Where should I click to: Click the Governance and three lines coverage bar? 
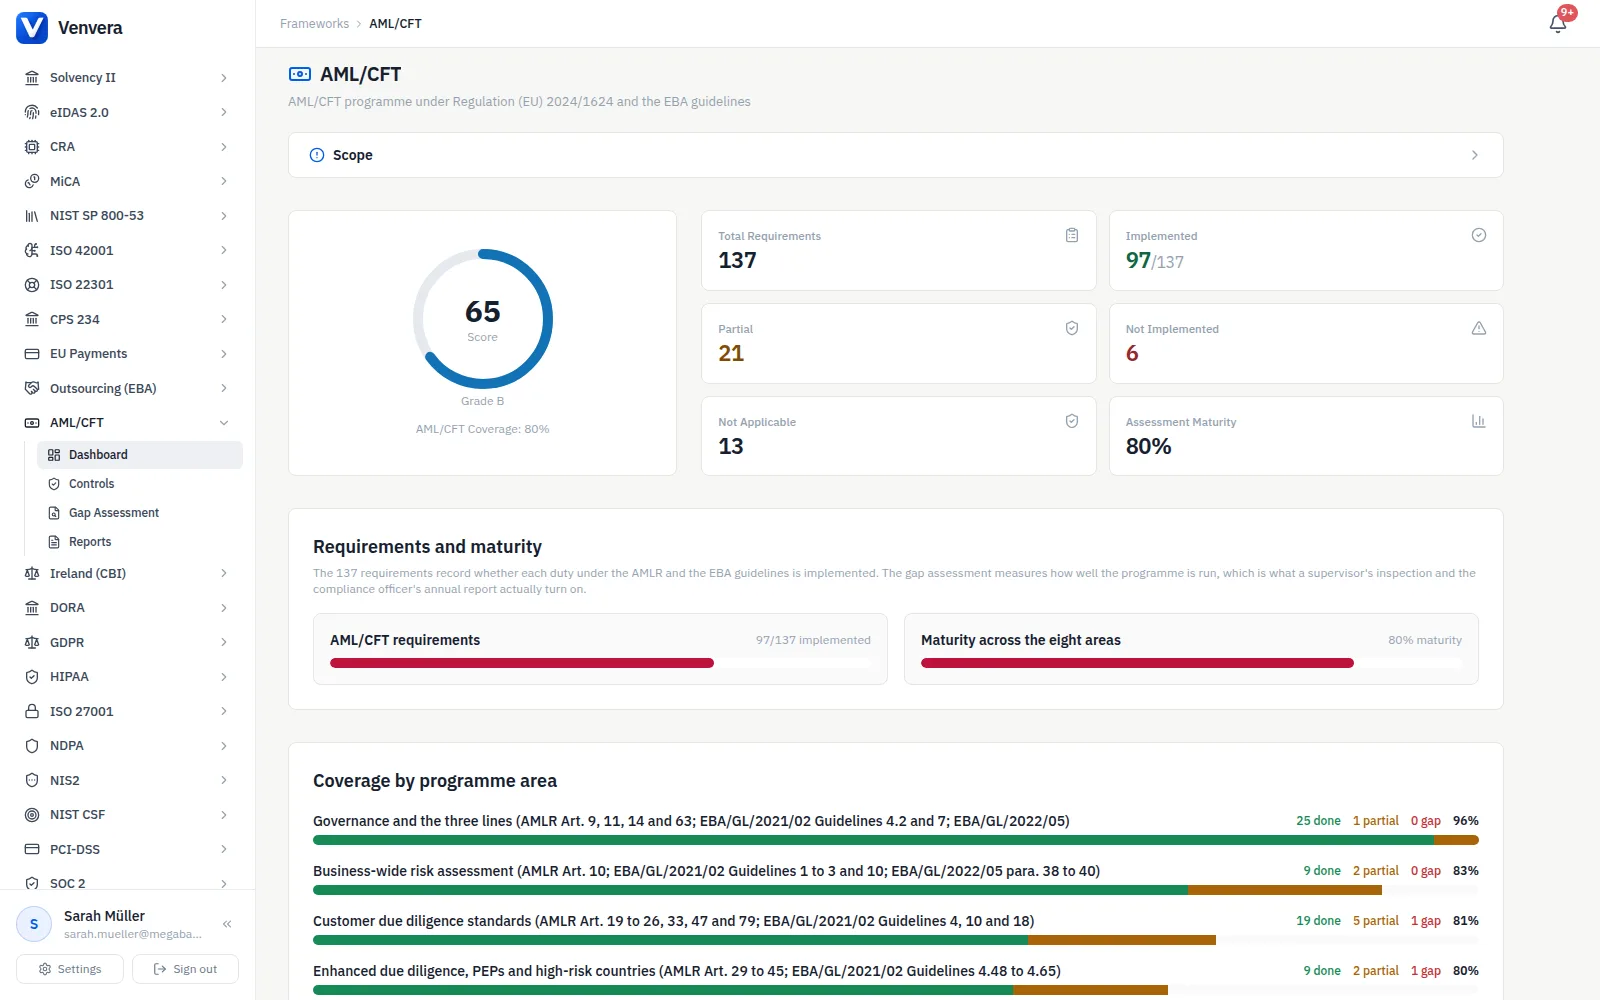[x=895, y=840]
